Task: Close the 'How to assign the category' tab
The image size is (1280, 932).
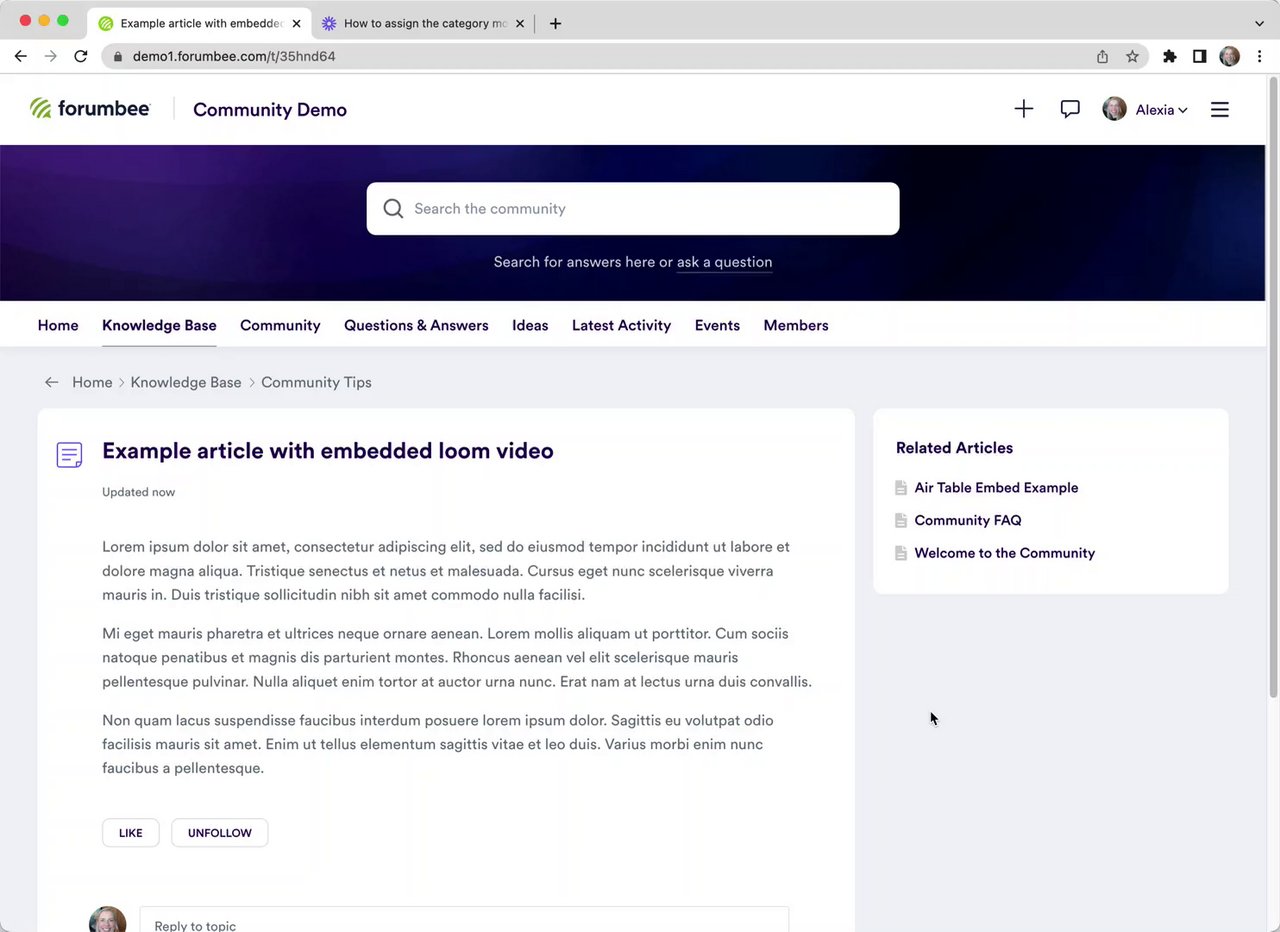Action: click(520, 23)
